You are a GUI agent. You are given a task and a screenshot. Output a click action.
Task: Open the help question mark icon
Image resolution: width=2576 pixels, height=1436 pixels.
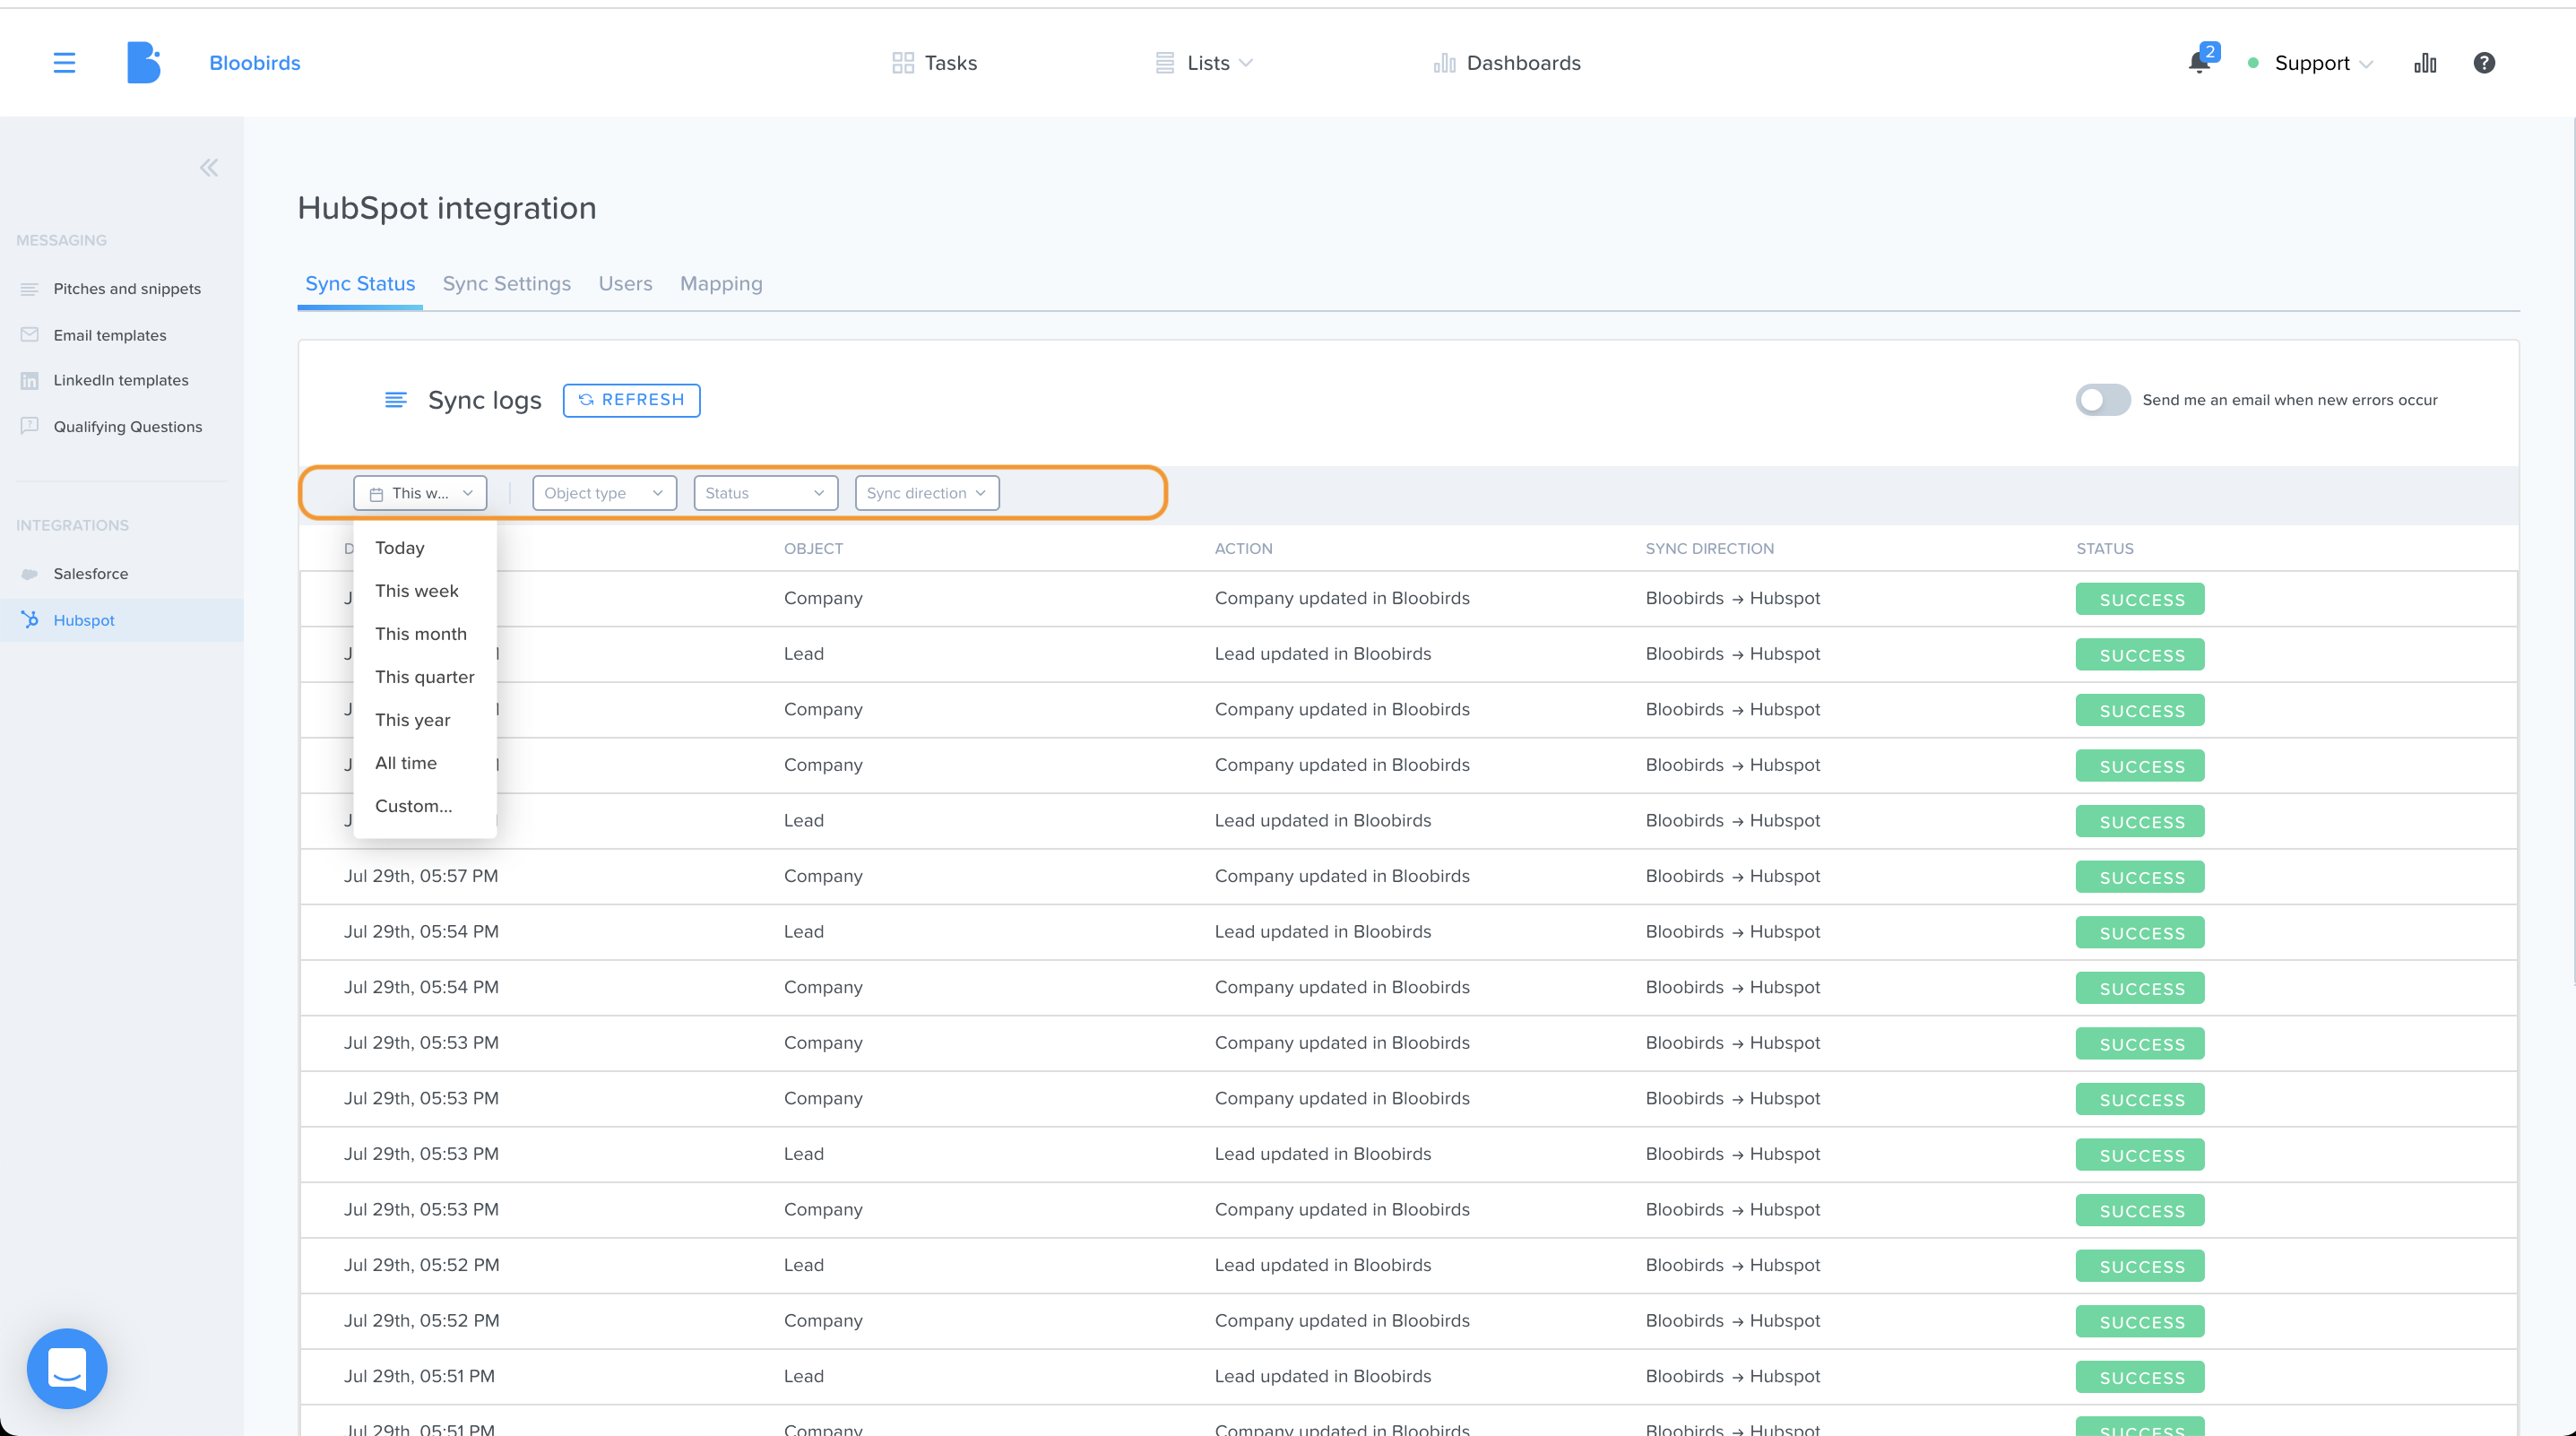[2484, 63]
